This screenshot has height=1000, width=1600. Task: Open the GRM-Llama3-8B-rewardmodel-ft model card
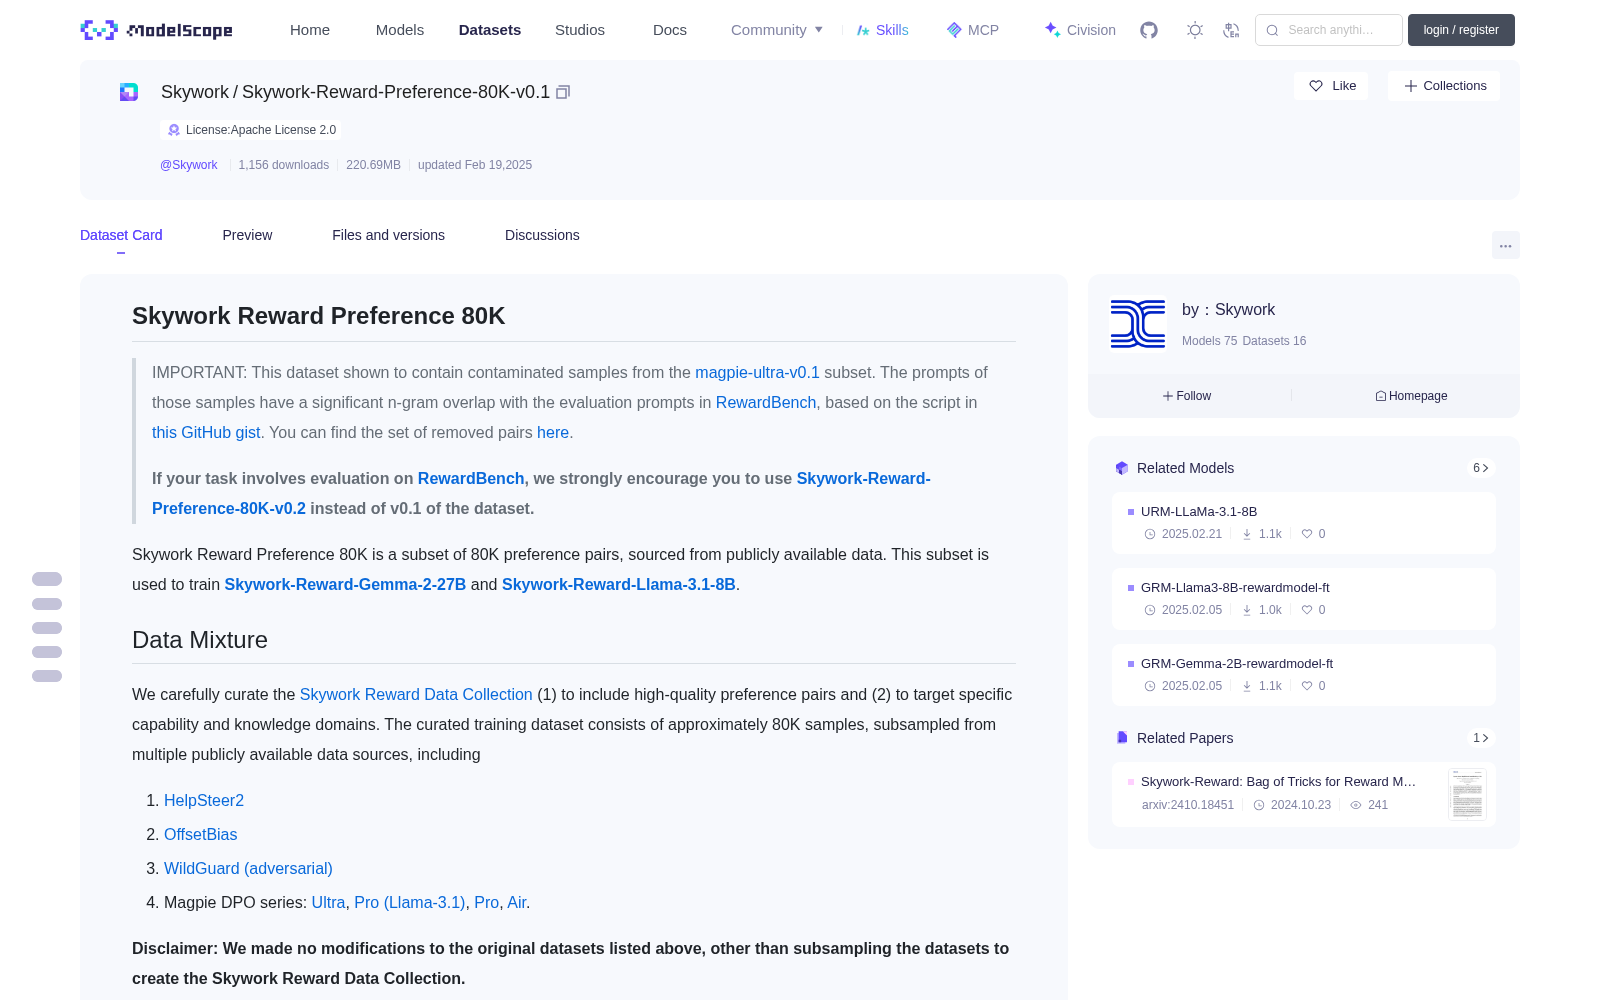(x=1304, y=599)
